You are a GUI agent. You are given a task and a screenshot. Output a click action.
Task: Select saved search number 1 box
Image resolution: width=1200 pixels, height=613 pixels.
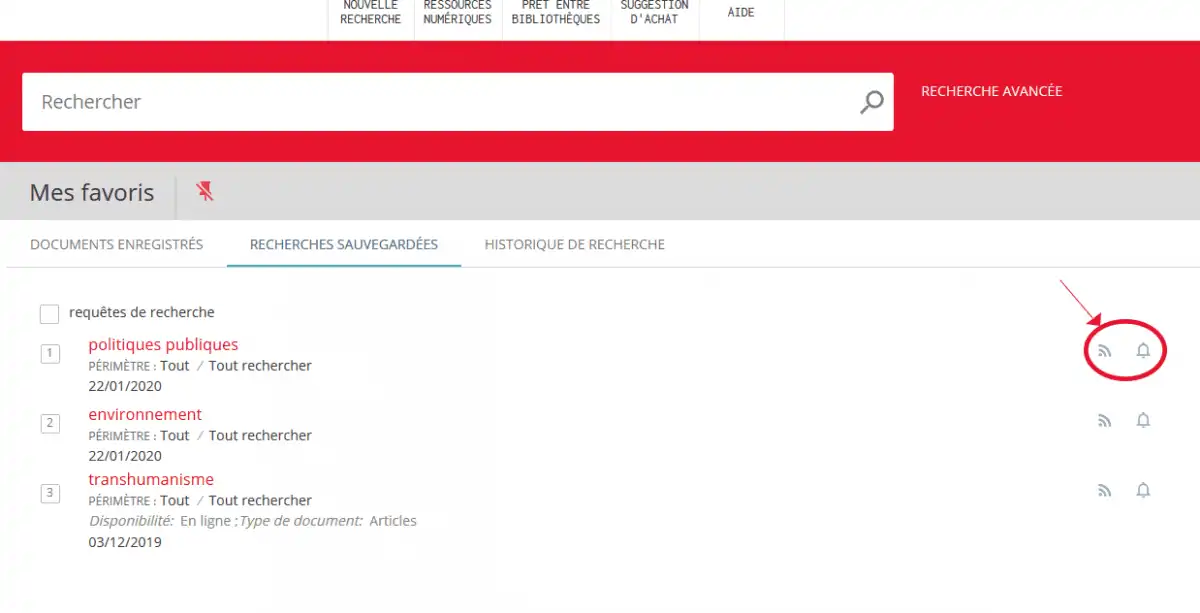tap(50, 353)
